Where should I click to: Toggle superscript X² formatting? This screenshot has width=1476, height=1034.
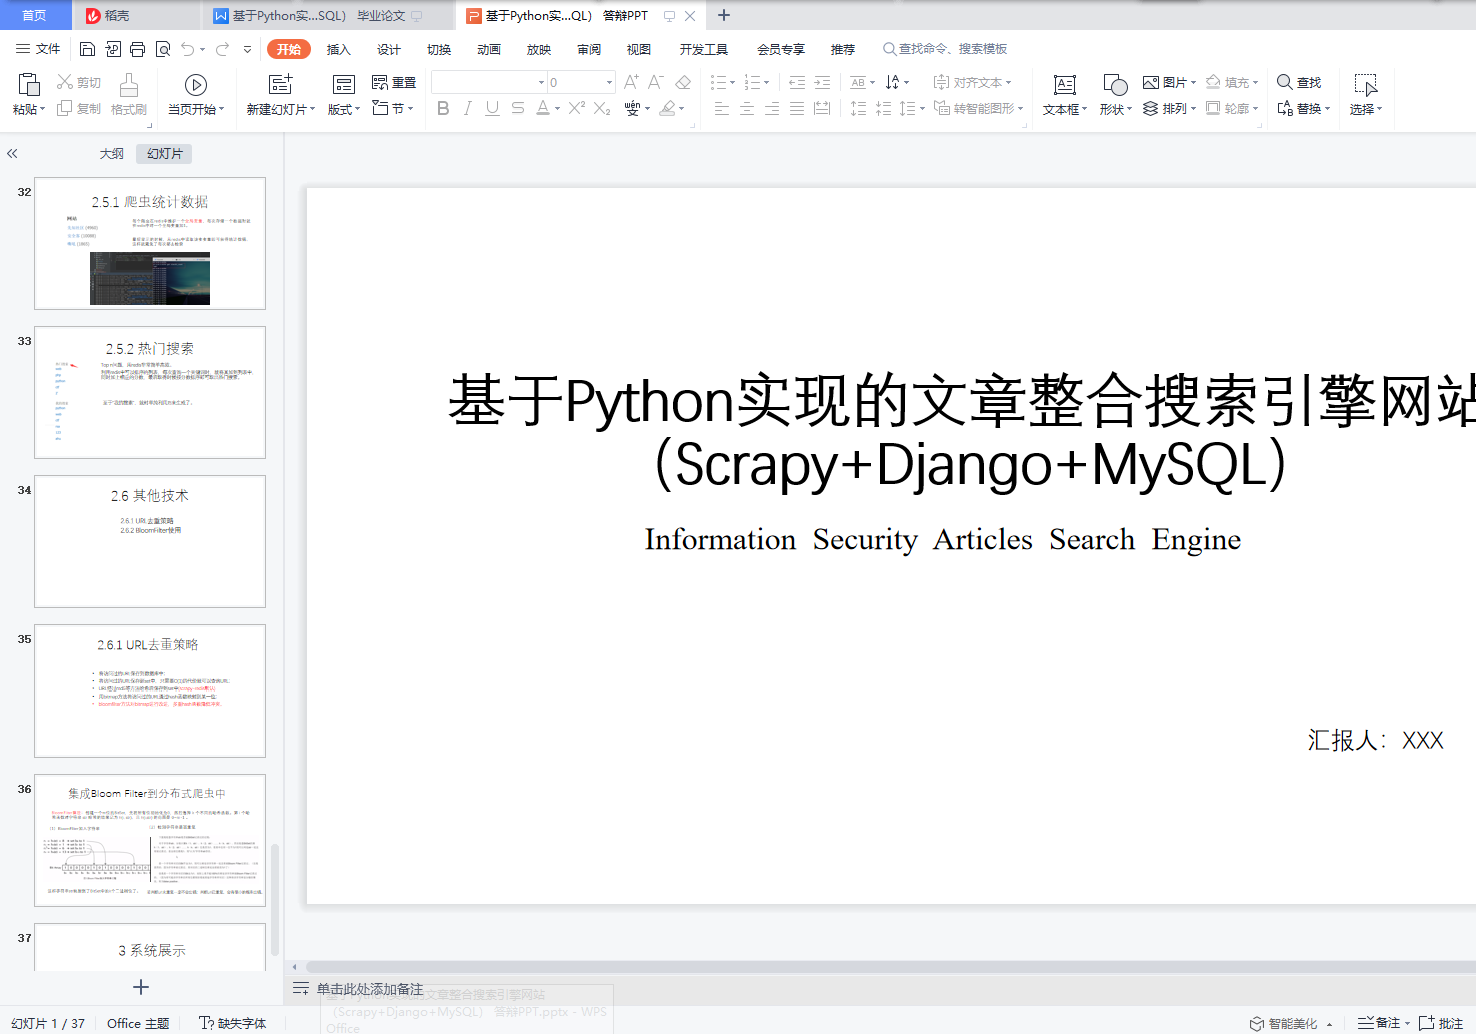[577, 108]
